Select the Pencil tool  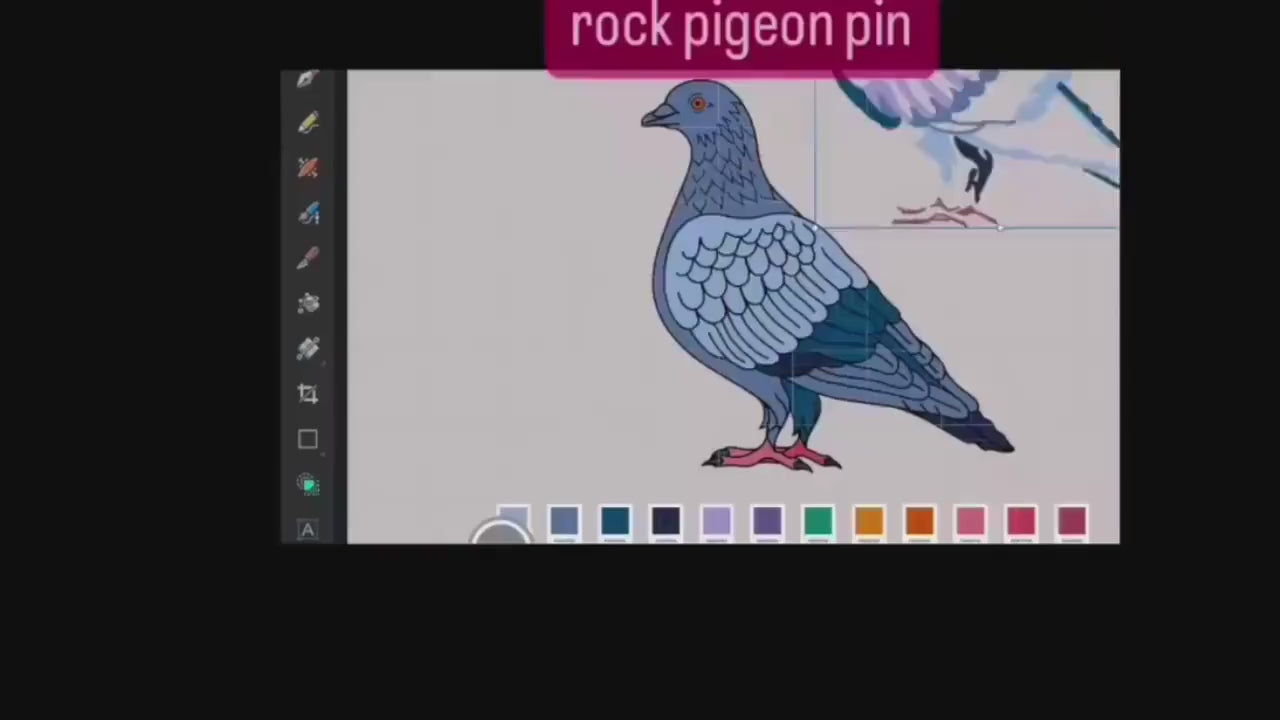(x=308, y=122)
